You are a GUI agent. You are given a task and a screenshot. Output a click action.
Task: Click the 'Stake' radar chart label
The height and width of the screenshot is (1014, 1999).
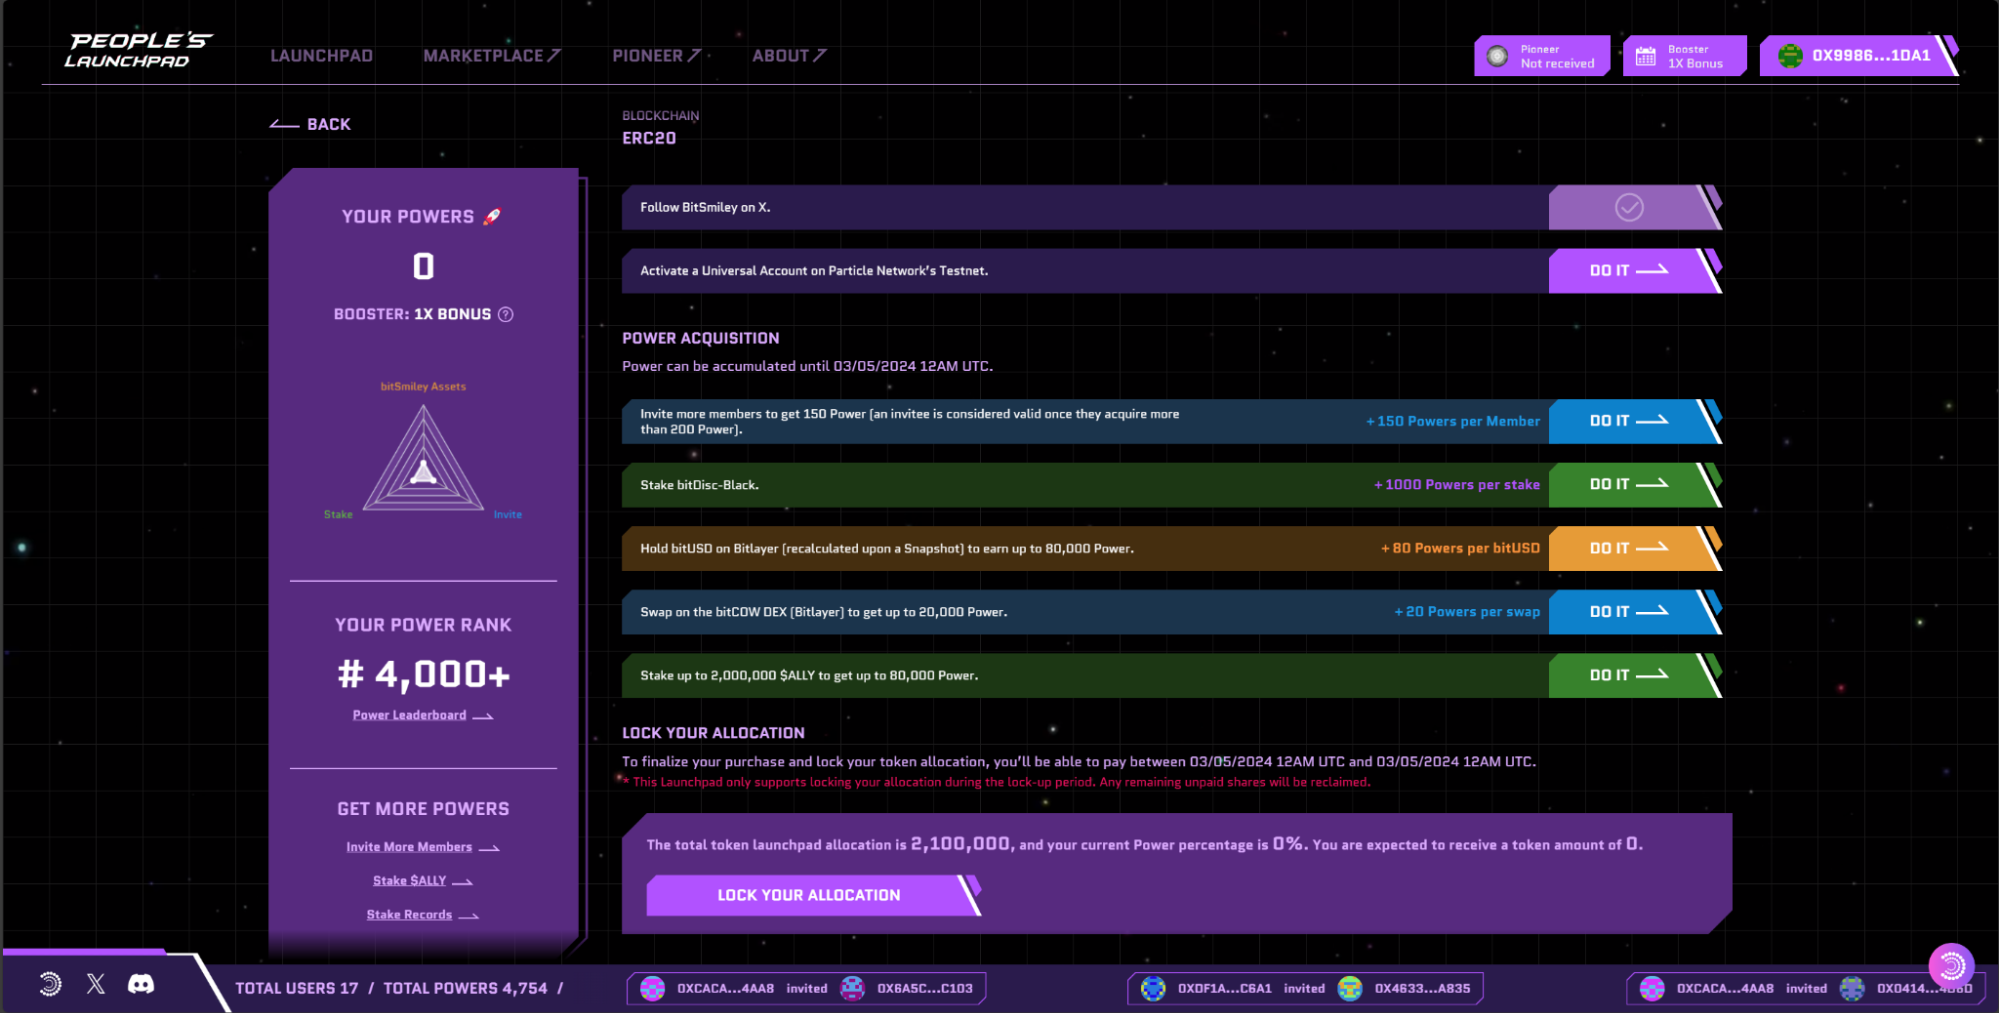point(338,515)
